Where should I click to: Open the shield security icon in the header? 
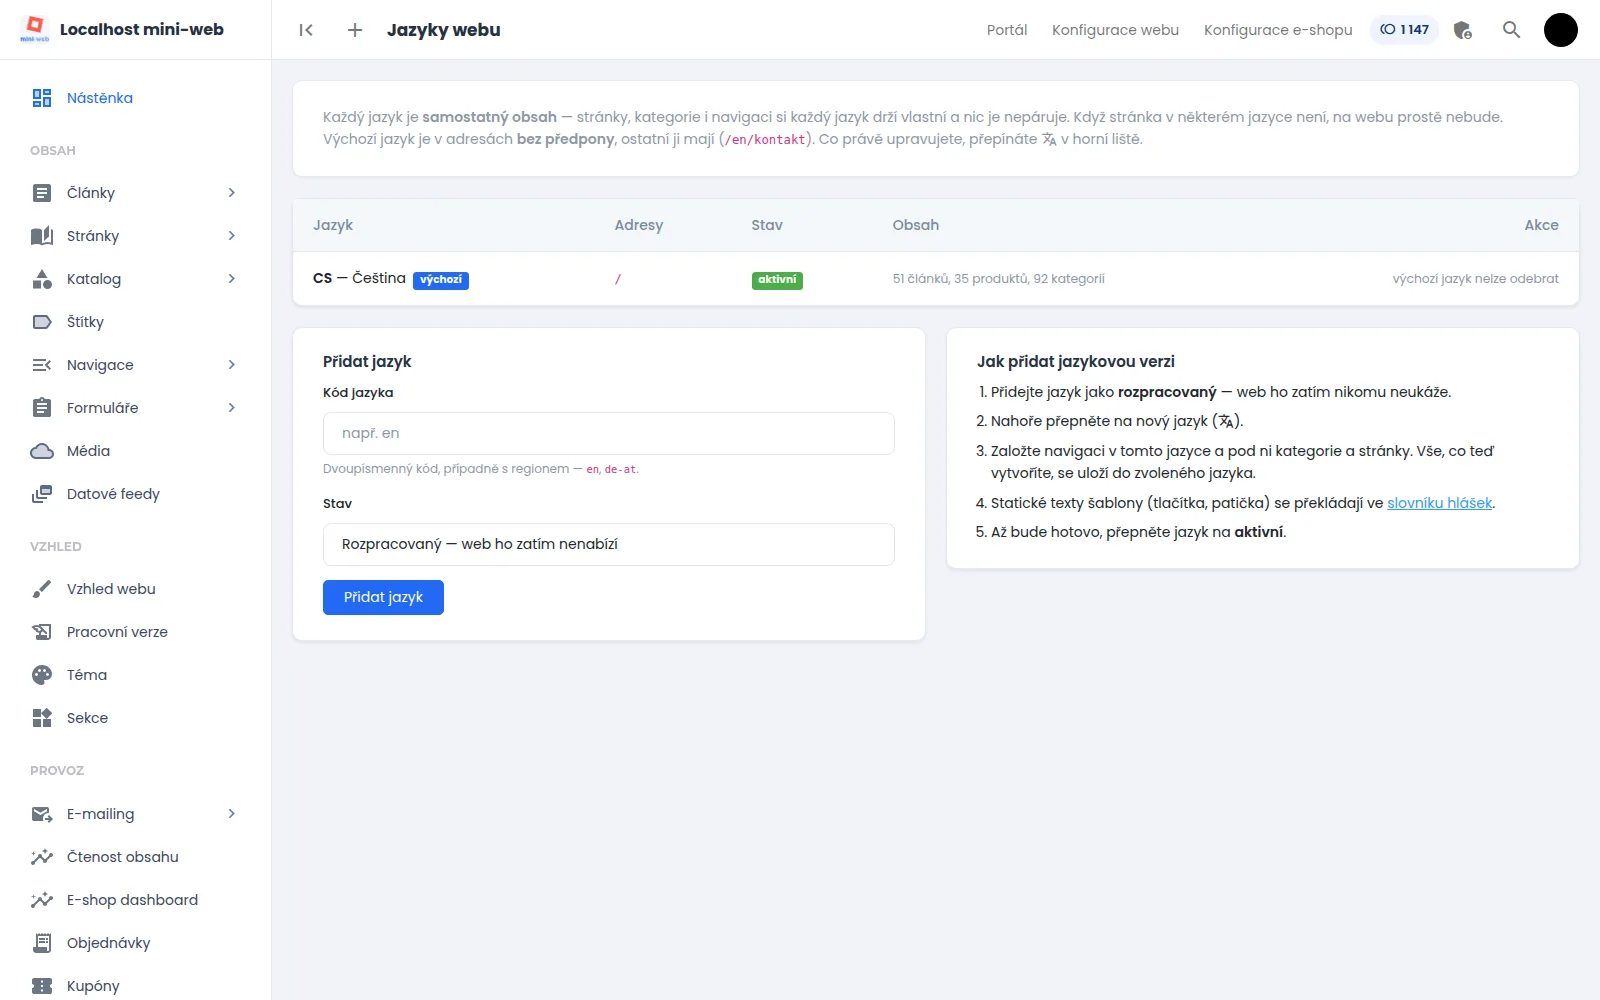pos(1463,30)
